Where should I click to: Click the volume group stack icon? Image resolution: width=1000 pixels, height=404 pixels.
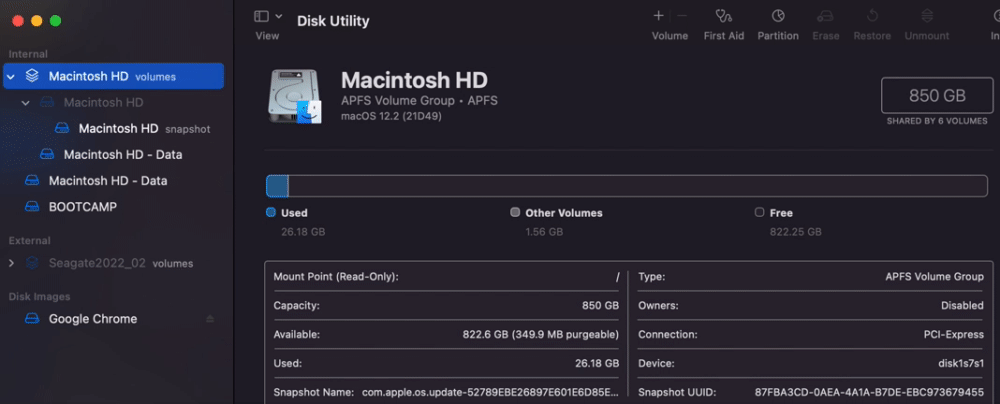tap(32, 76)
